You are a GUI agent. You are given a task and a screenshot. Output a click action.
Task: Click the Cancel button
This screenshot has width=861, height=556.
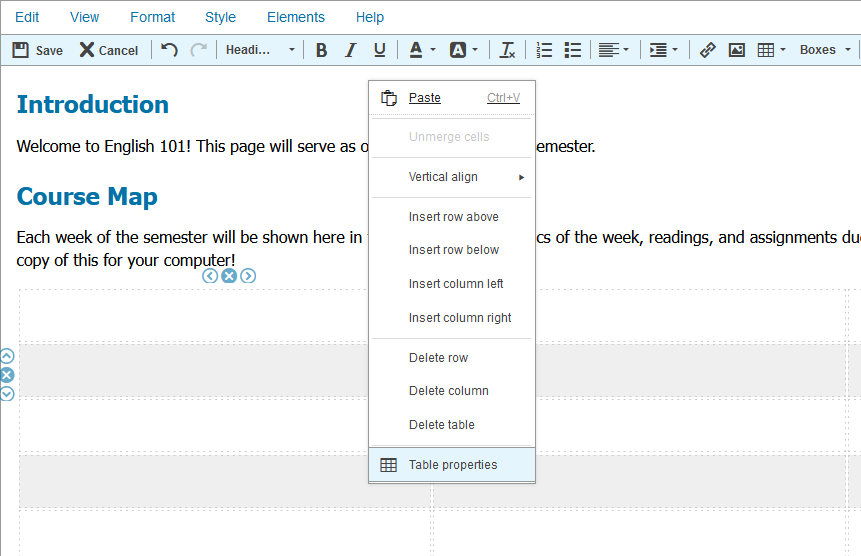(109, 50)
